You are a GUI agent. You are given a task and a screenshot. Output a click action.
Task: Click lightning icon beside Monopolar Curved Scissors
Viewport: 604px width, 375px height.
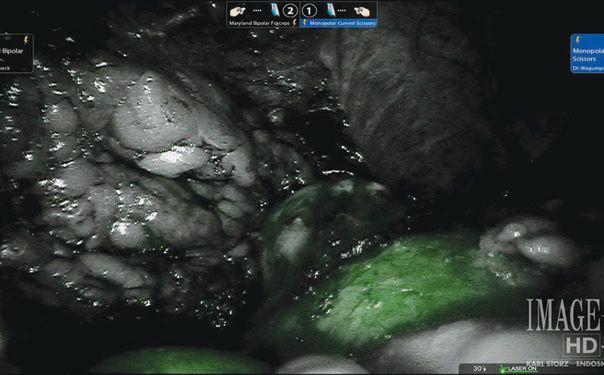tap(304, 23)
